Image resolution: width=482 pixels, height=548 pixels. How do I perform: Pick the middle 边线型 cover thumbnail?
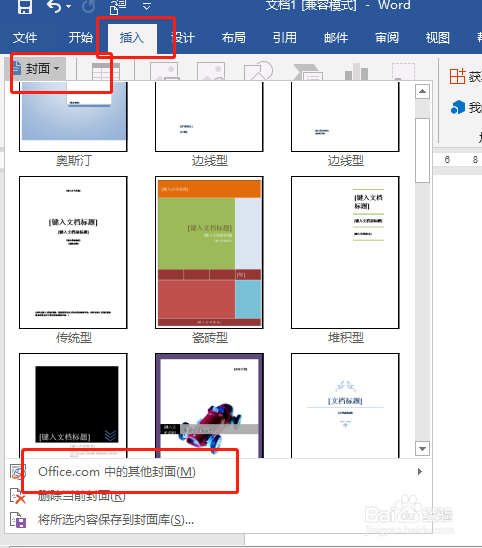(x=209, y=117)
